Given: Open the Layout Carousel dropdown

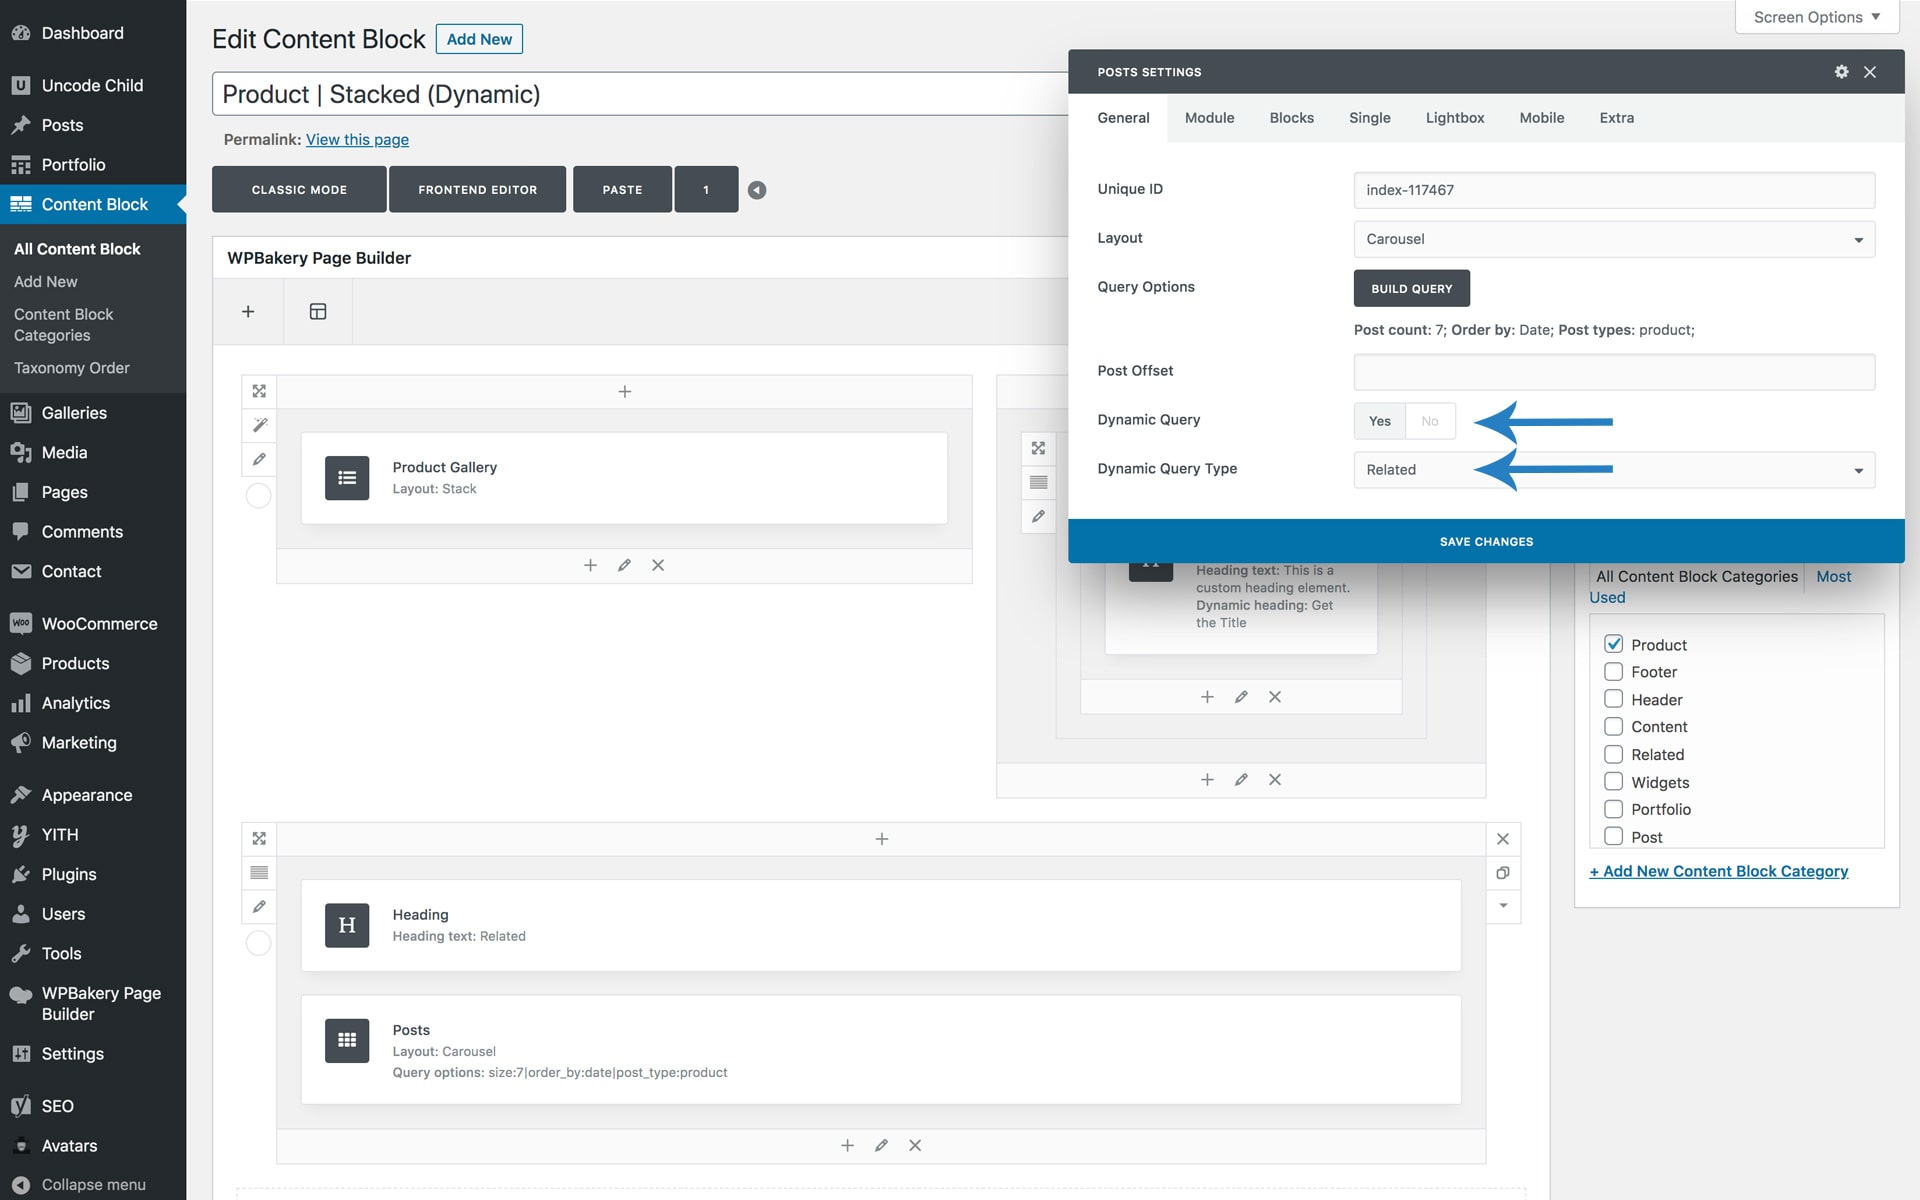Looking at the screenshot, I should tap(1613, 239).
